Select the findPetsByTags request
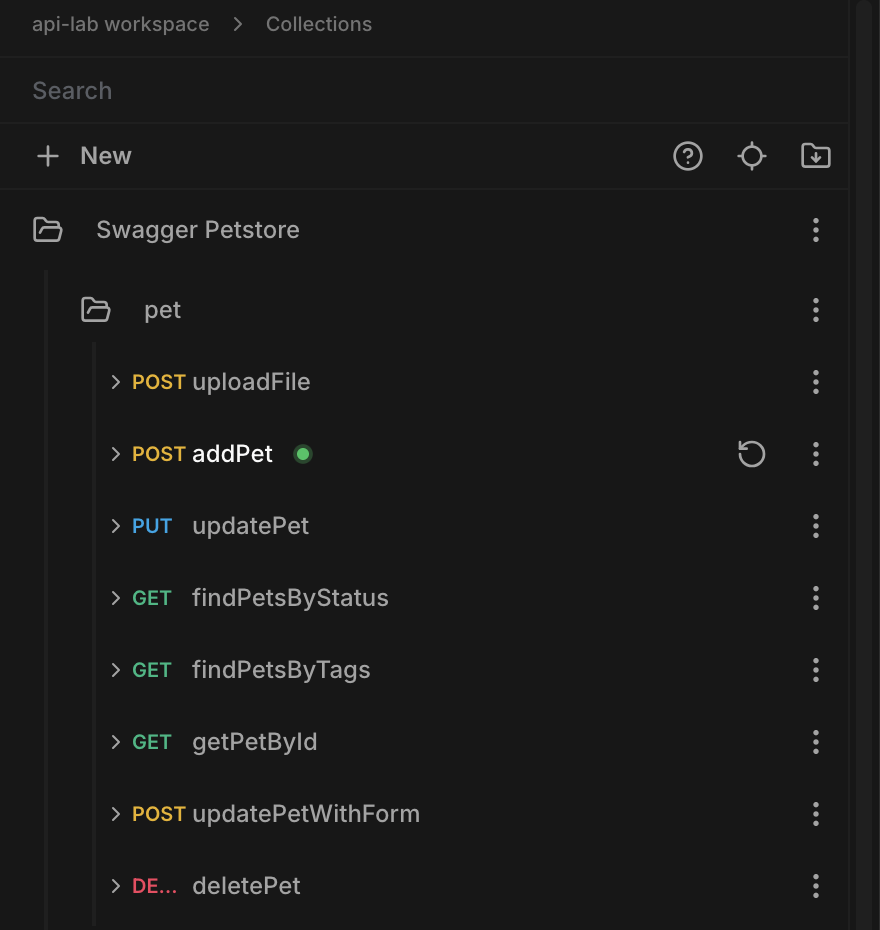 point(281,670)
